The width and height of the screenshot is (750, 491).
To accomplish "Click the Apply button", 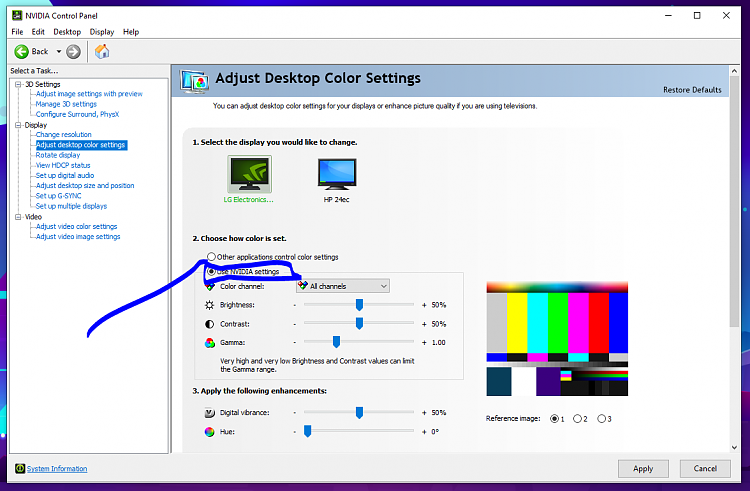I will click(643, 469).
